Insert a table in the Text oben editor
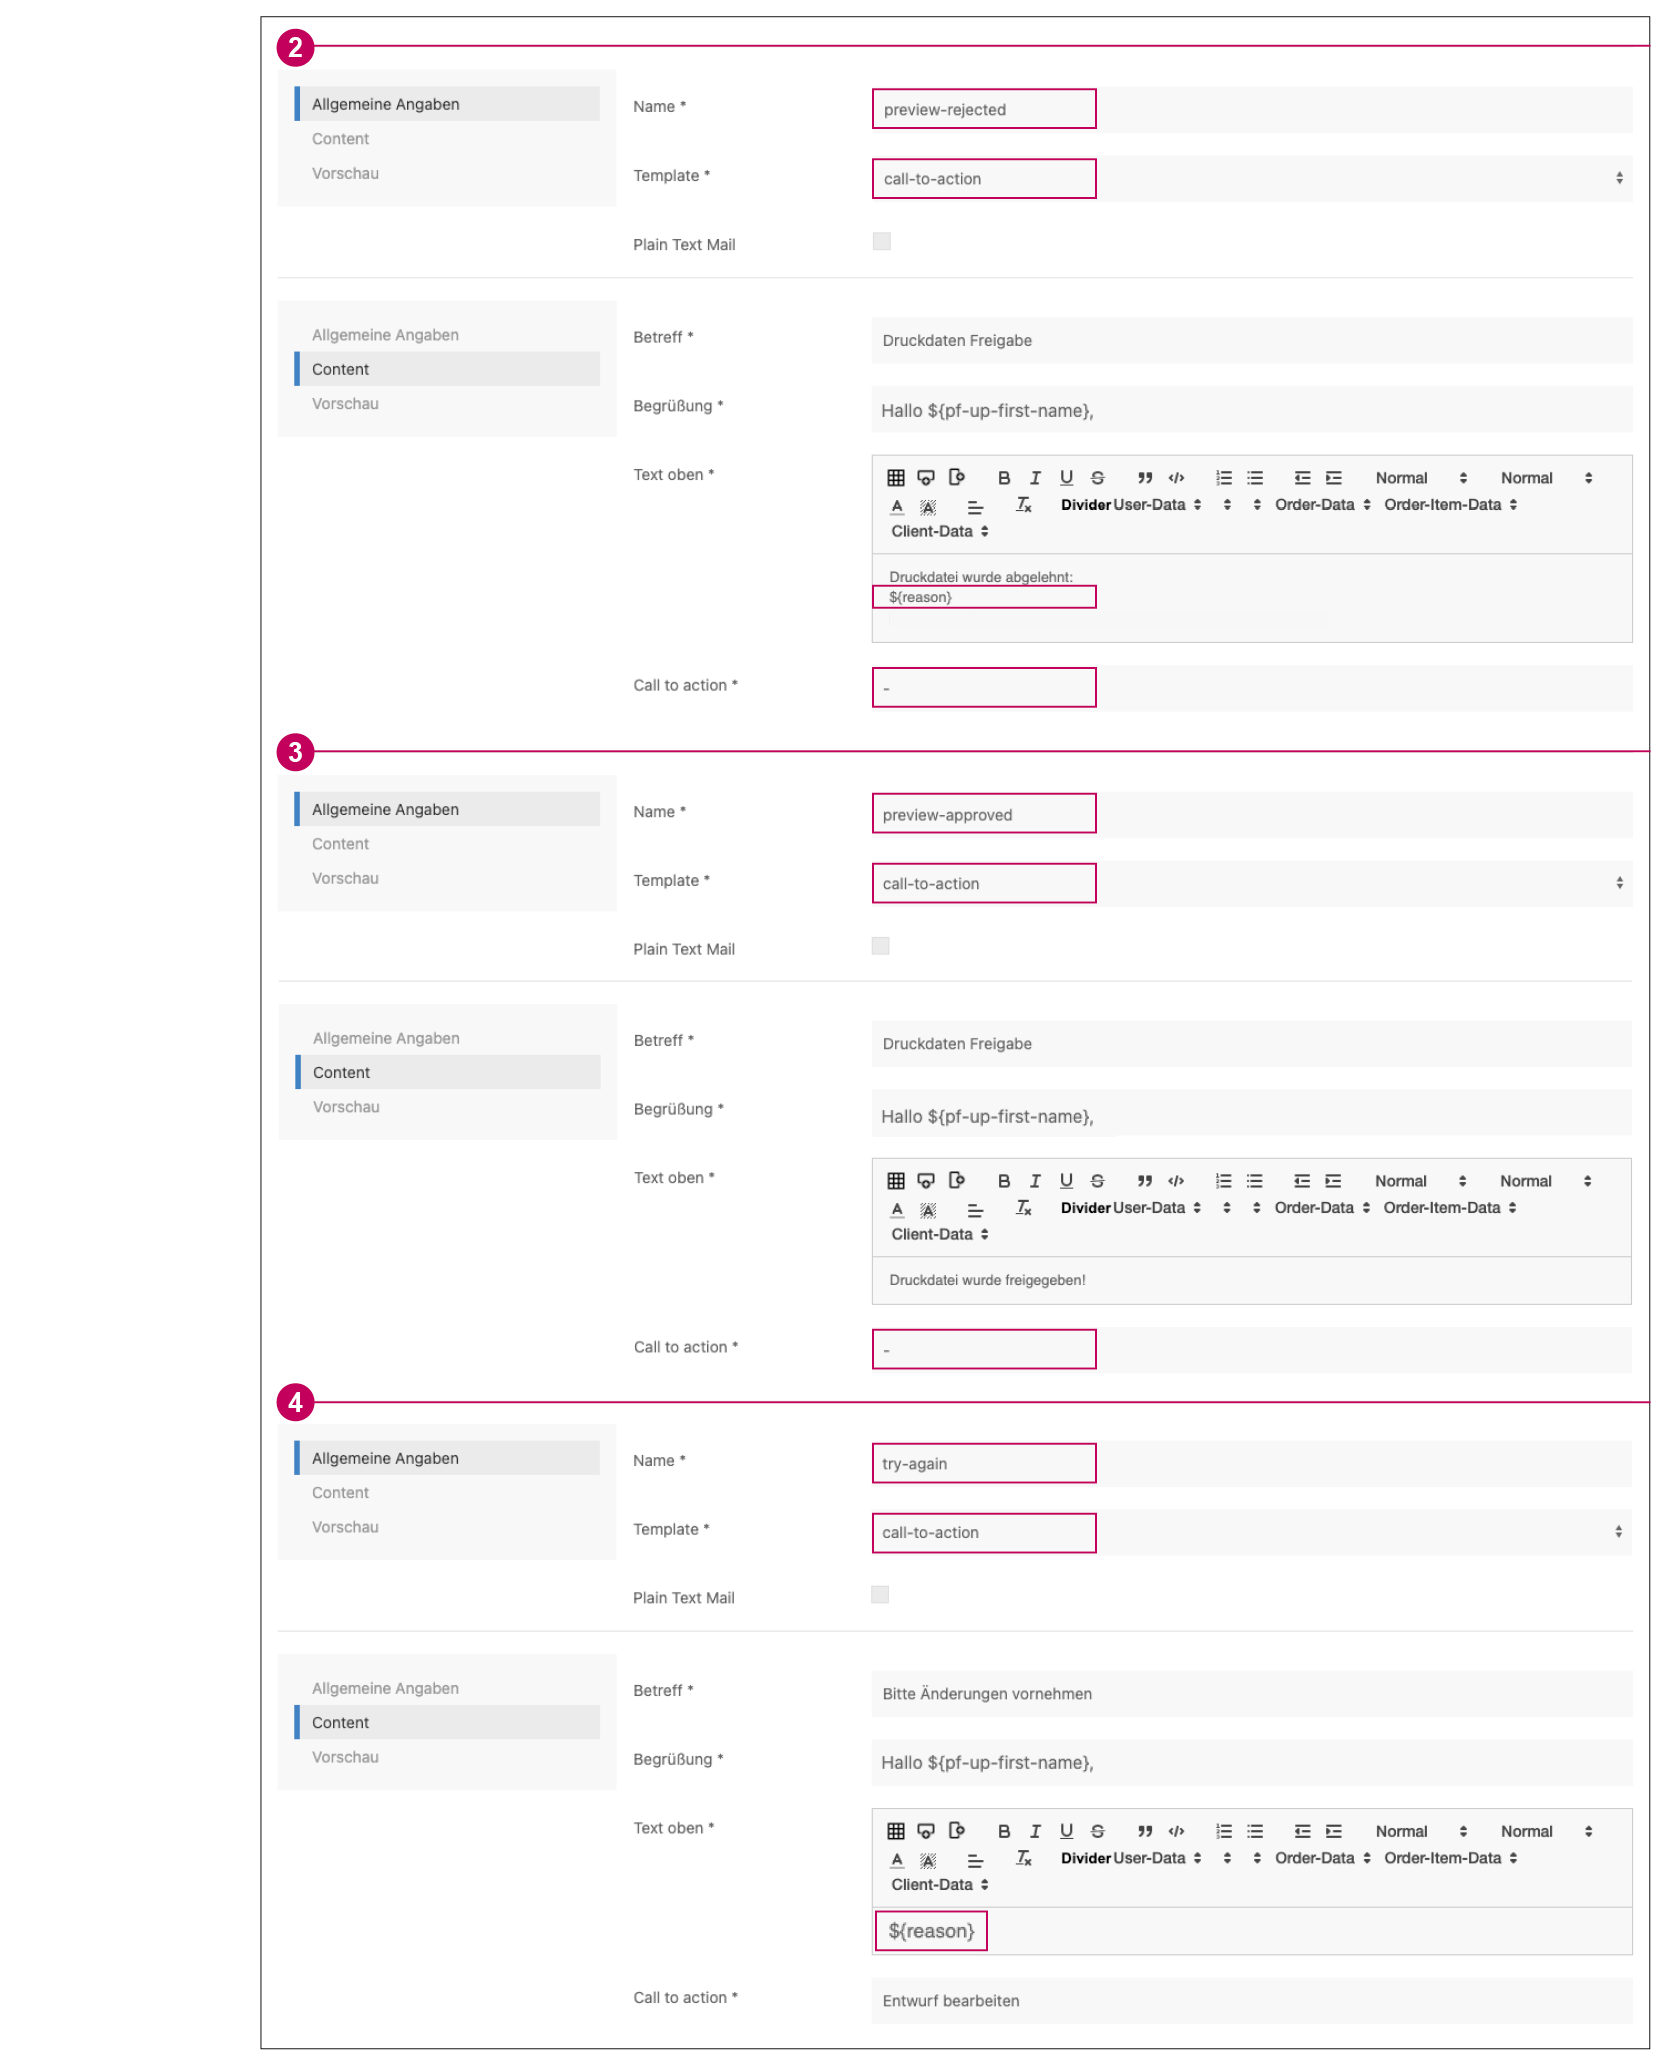 click(896, 477)
